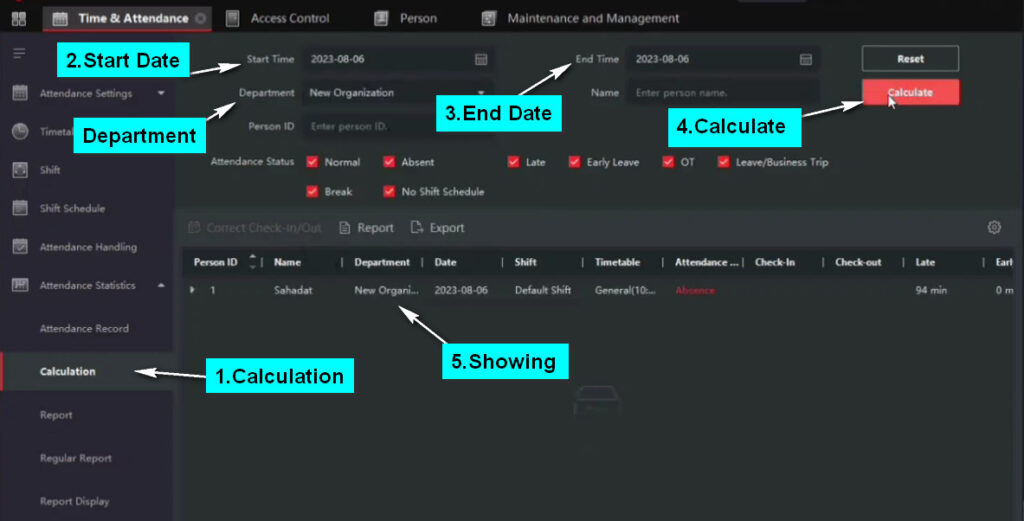The width and height of the screenshot is (1024, 521).
Task: Click the Attendance Handling sidebar icon
Action: point(20,247)
